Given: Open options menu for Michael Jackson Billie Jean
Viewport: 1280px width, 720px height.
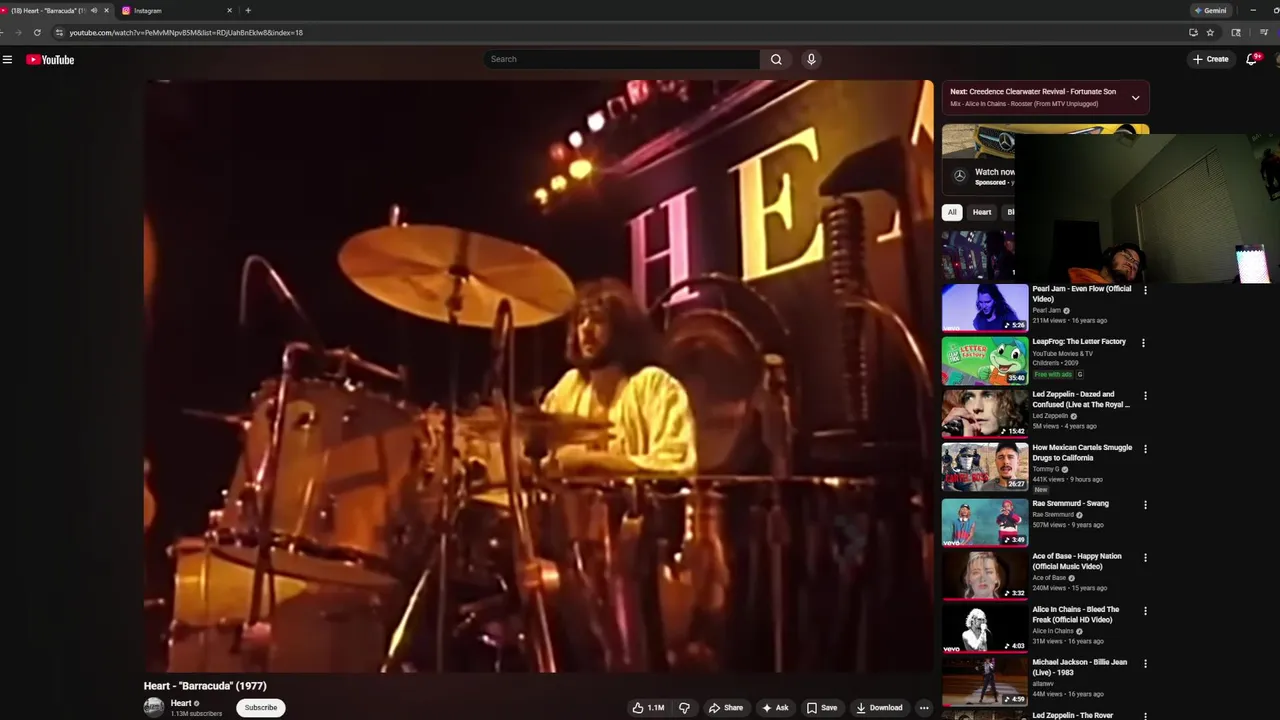Looking at the screenshot, I should [1145, 664].
